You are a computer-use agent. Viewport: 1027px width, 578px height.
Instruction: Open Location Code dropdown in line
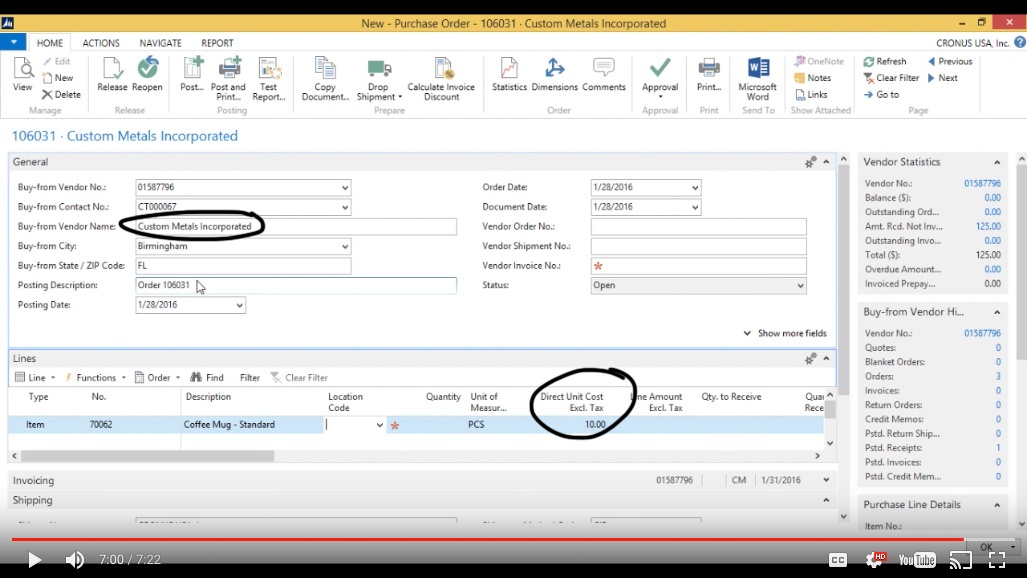click(x=379, y=425)
